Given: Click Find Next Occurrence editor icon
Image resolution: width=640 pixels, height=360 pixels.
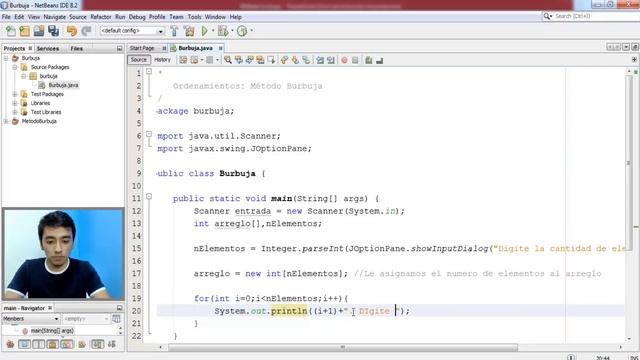Looking at the screenshot, I should [x=249, y=60].
